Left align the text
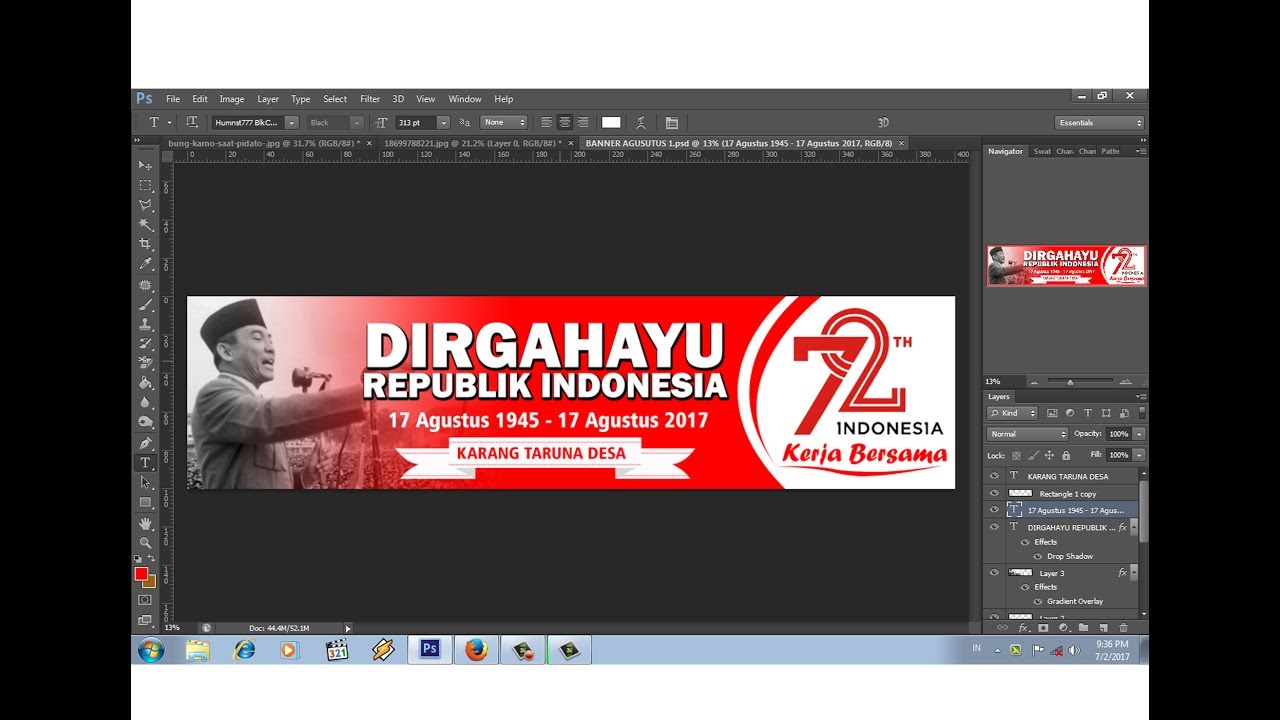 coord(546,122)
